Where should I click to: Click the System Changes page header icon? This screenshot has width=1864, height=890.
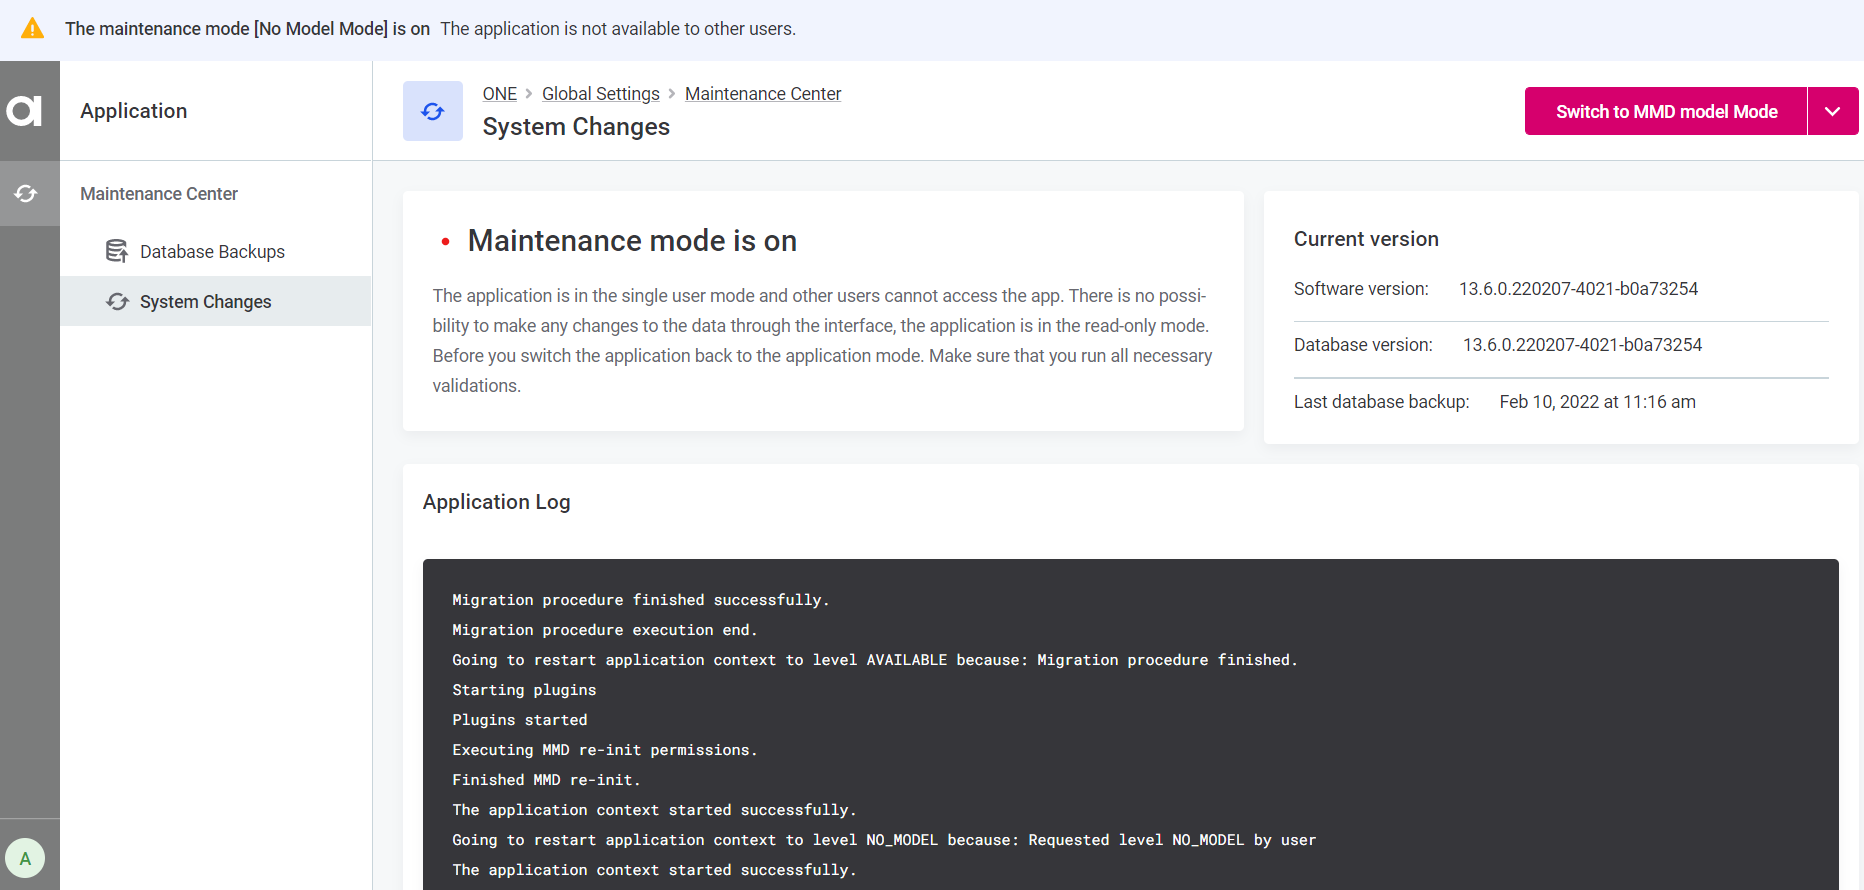(x=432, y=111)
